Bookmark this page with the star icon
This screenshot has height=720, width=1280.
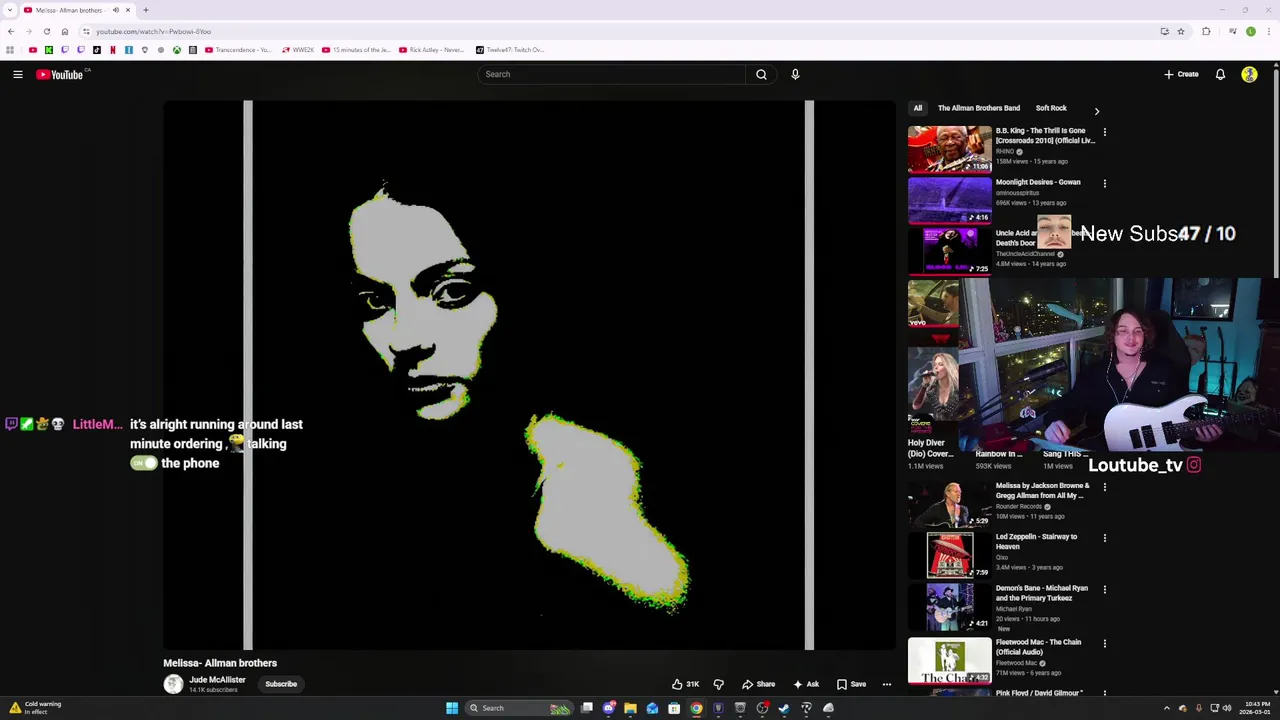tap(1180, 31)
